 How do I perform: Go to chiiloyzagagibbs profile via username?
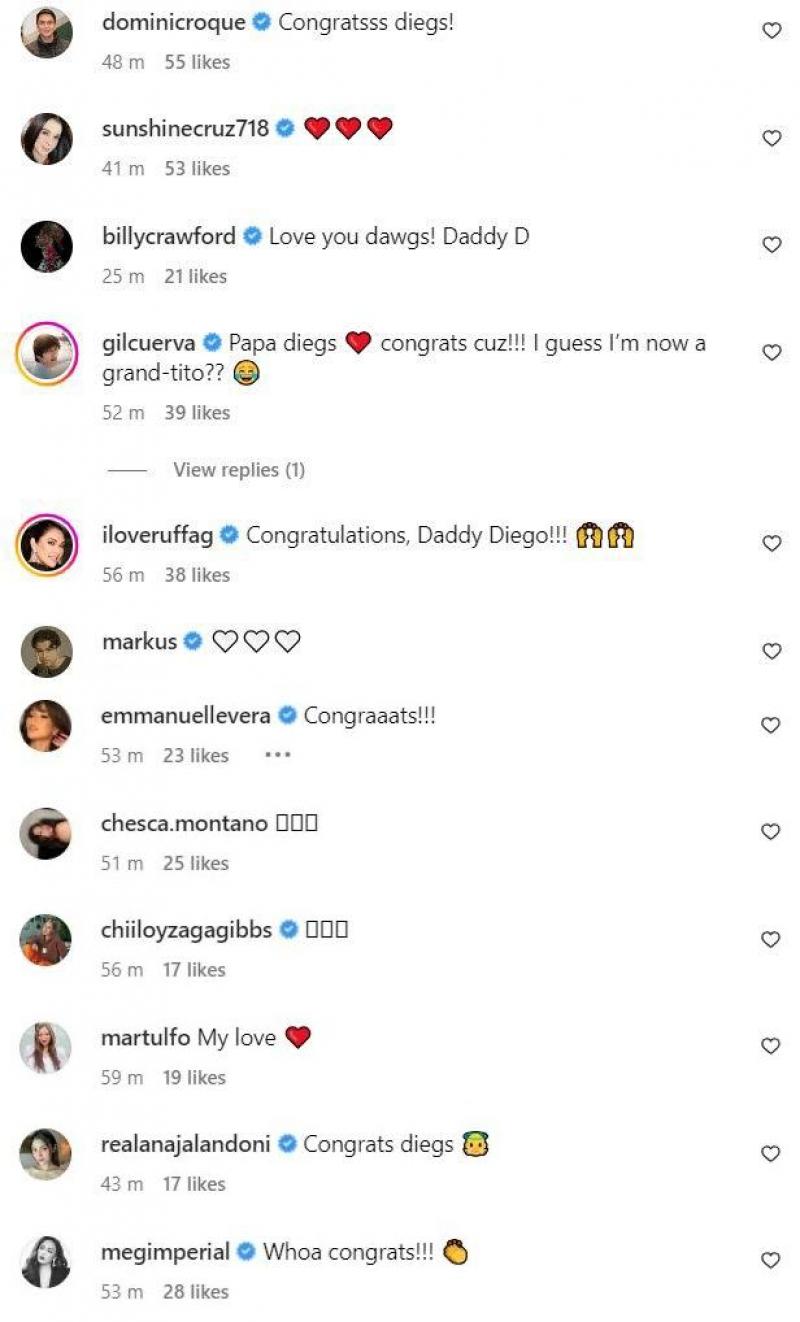pos(187,930)
